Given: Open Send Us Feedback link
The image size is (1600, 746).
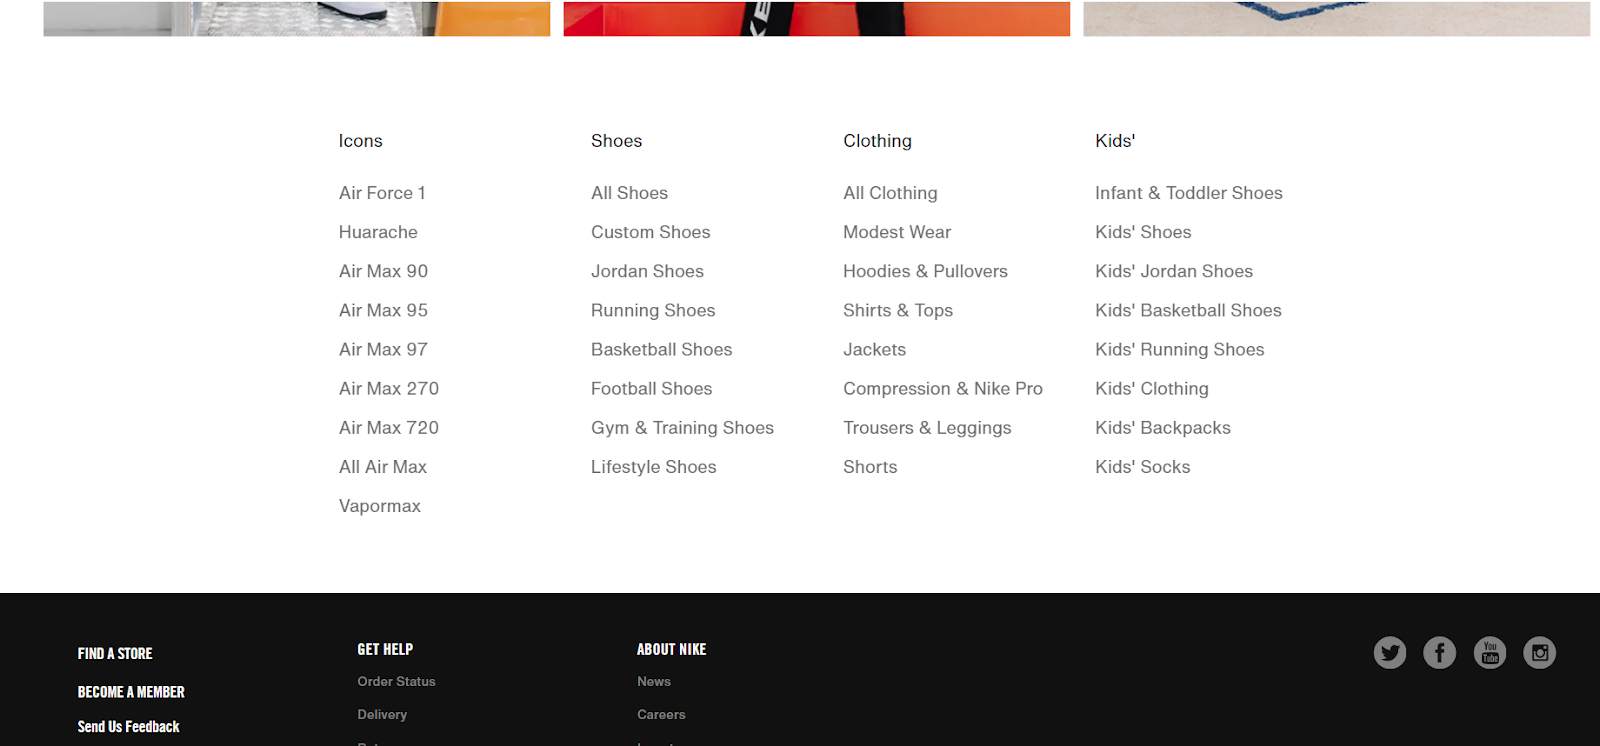Looking at the screenshot, I should point(128,727).
